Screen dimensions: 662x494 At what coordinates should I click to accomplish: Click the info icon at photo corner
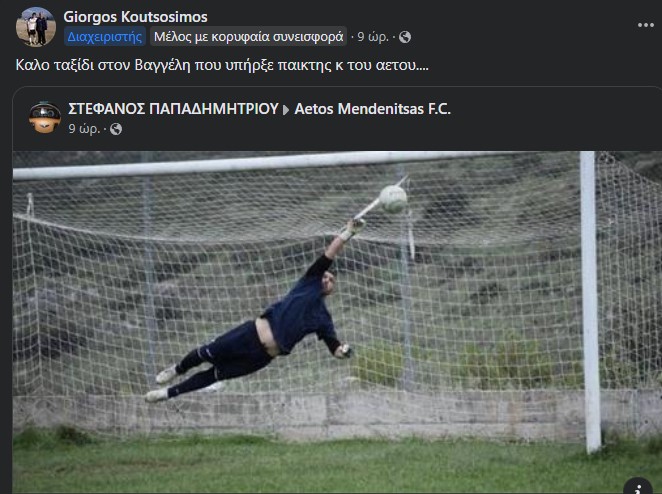point(638,486)
